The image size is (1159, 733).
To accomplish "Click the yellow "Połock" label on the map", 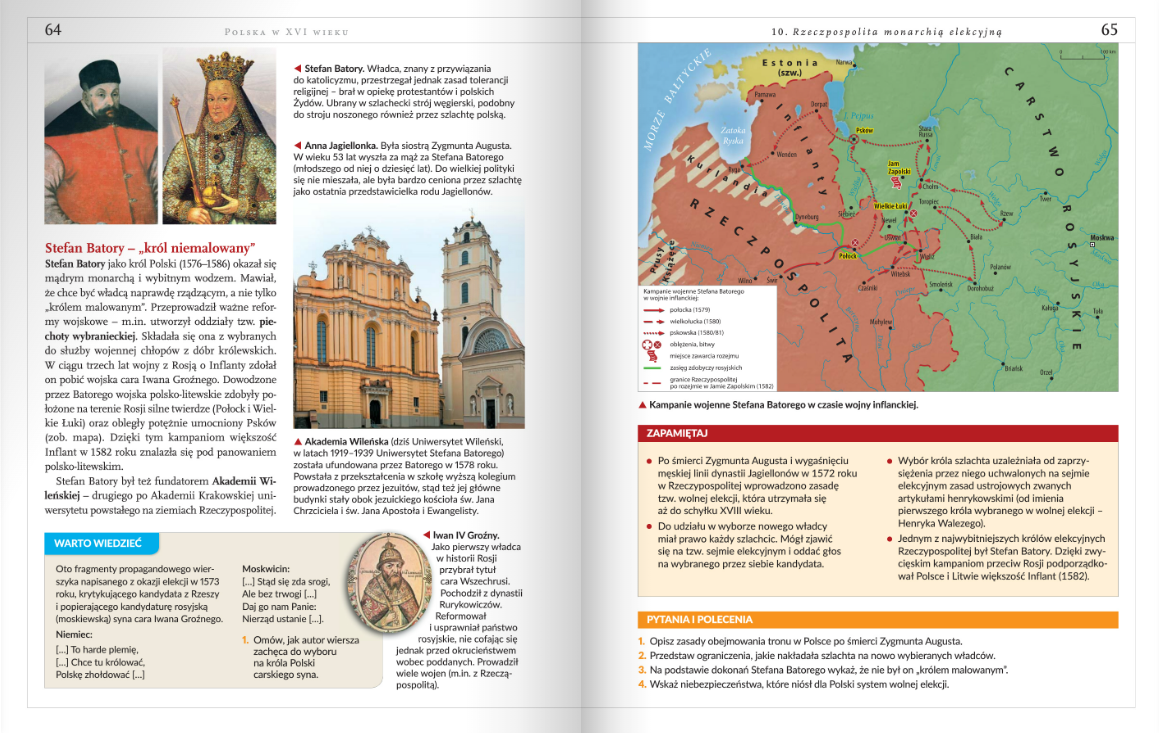I will tap(848, 256).
